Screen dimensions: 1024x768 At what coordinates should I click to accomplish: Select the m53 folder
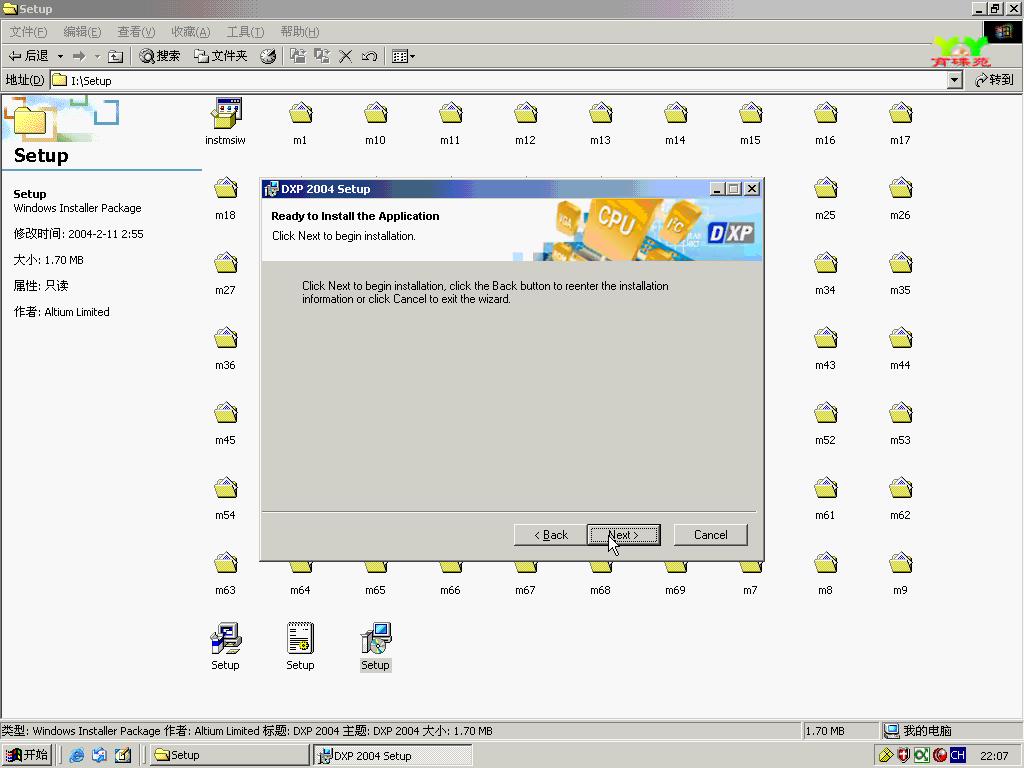point(900,423)
